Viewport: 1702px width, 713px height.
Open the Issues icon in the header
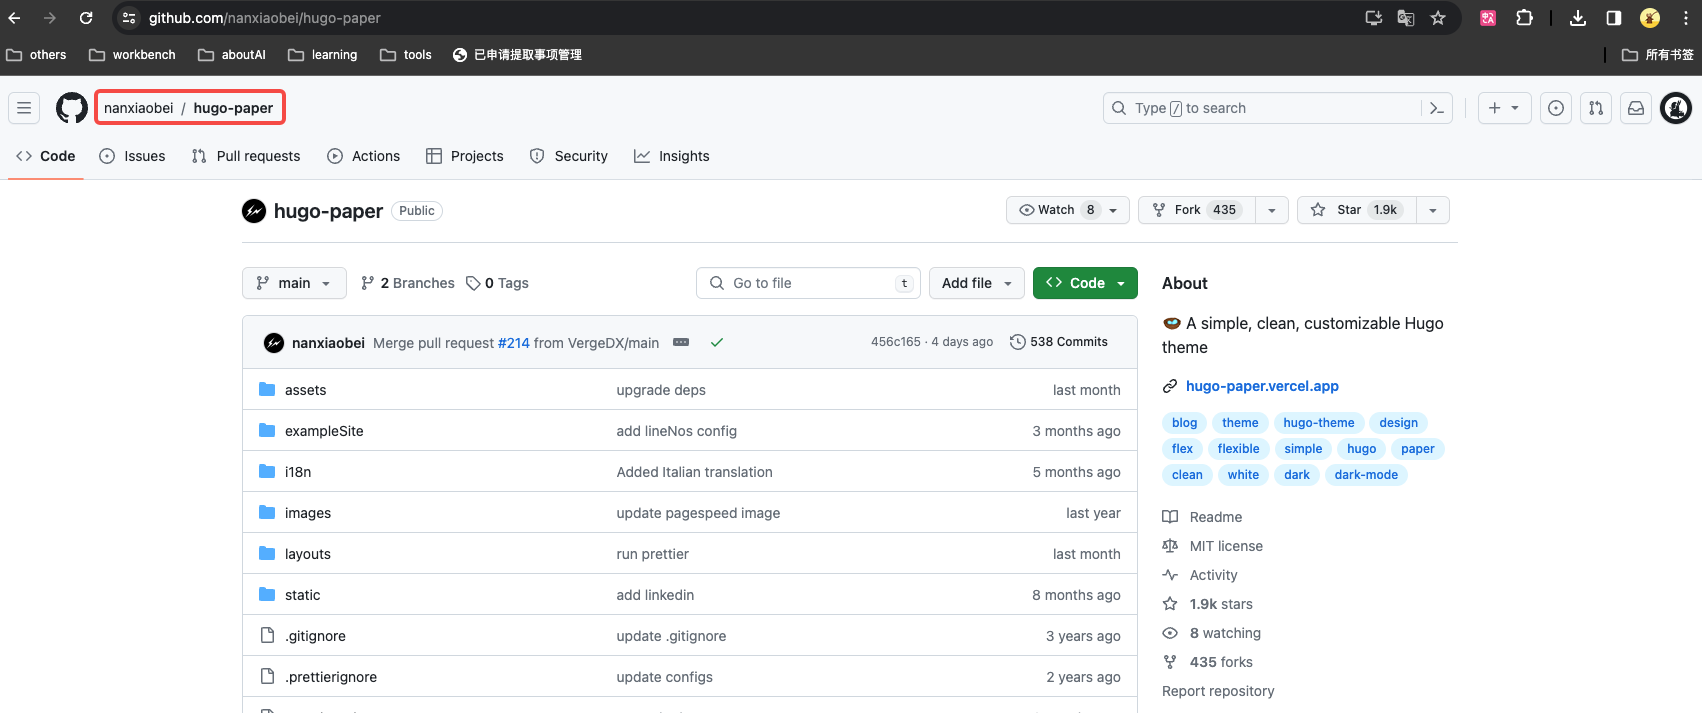(1556, 108)
